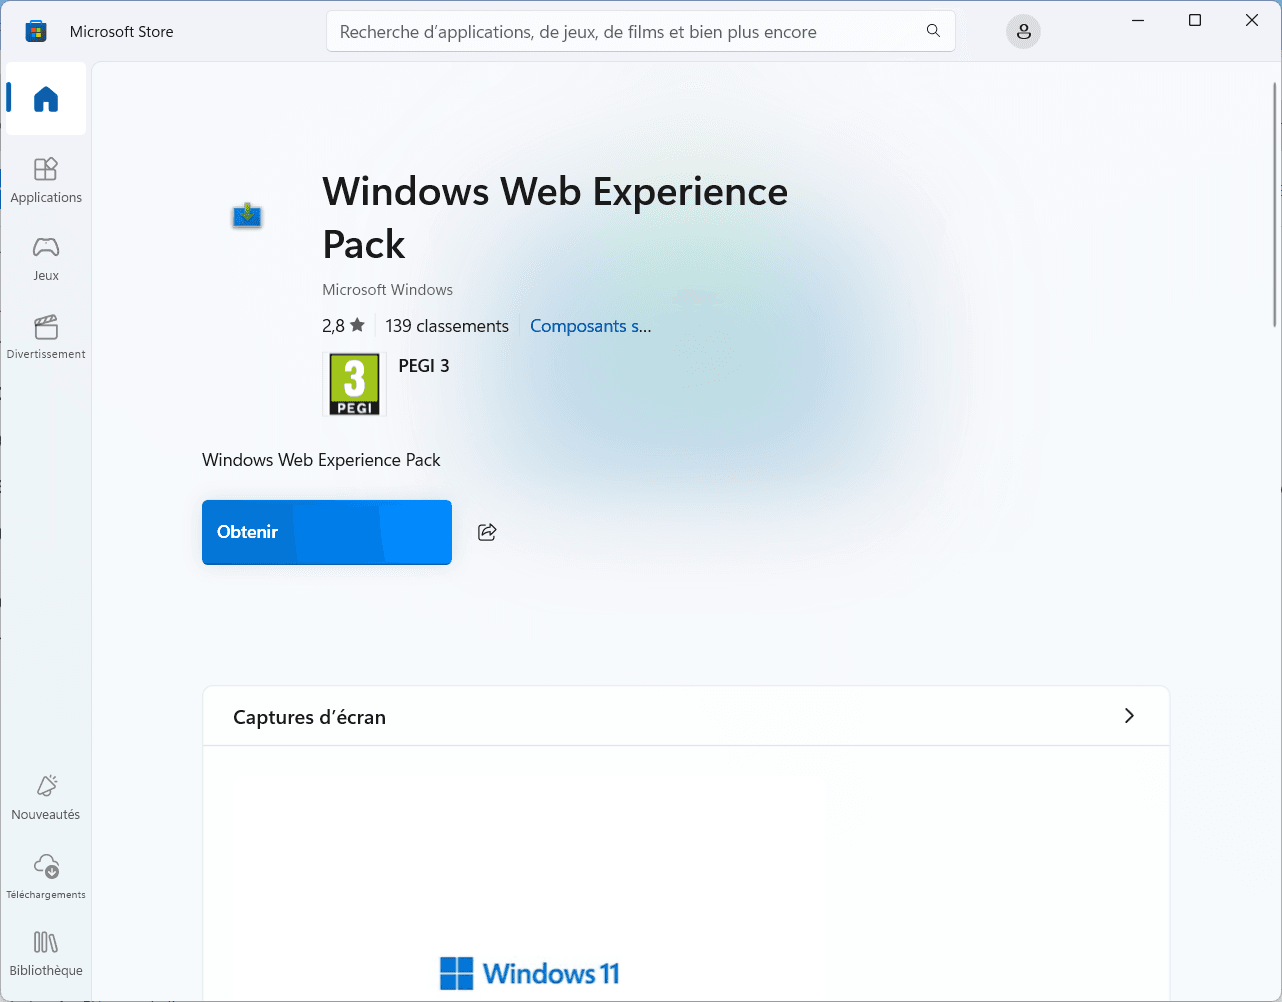Click the PEGI 3 rating badge

[355, 384]
